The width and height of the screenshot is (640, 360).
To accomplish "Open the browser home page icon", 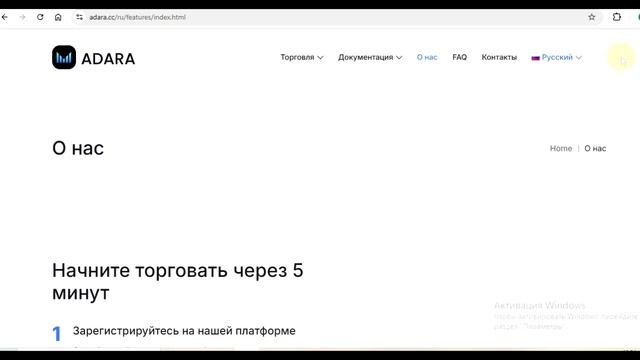I will pos(58,17).
